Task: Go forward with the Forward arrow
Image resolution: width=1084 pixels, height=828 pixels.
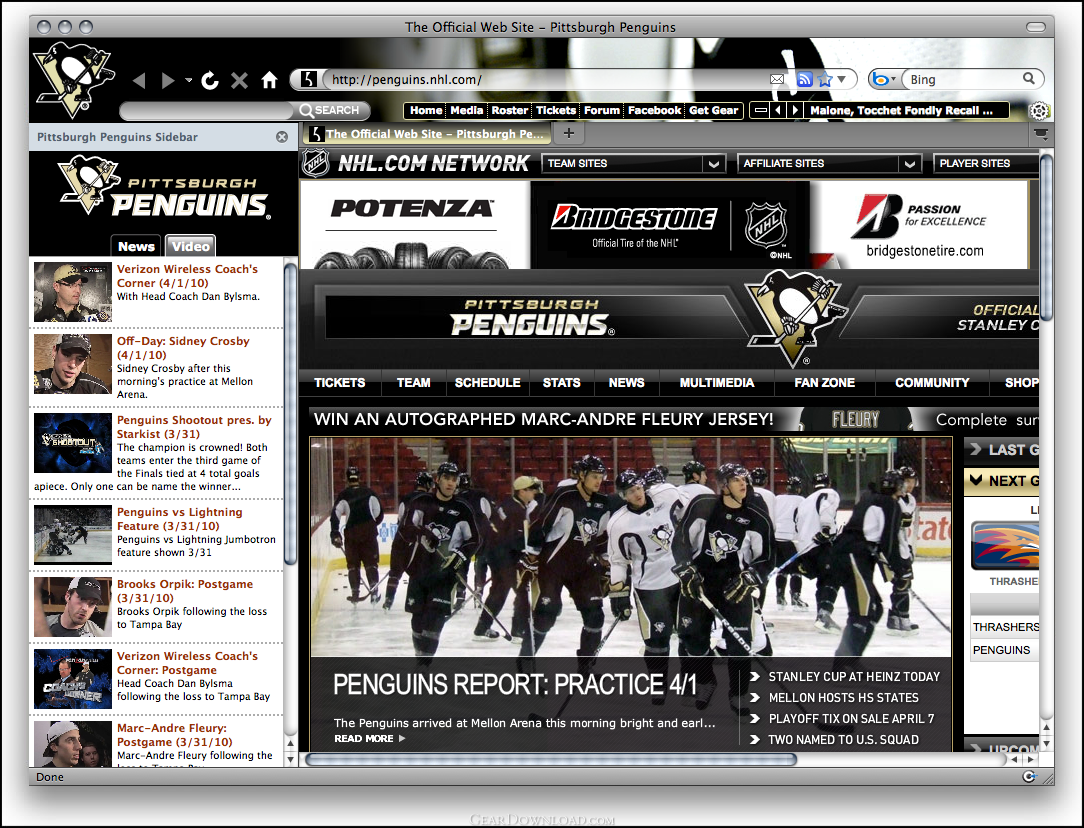Action: pos(168,81)
